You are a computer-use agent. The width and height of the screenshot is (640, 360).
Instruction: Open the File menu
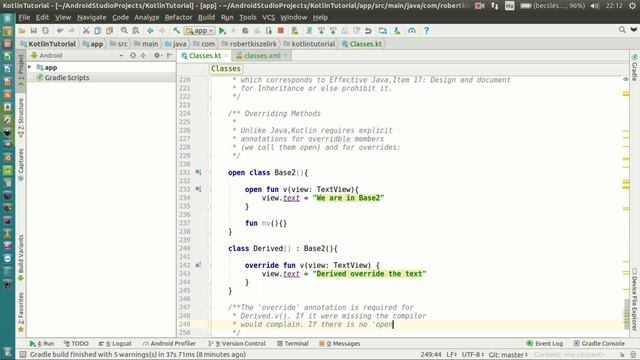(24, 18)
